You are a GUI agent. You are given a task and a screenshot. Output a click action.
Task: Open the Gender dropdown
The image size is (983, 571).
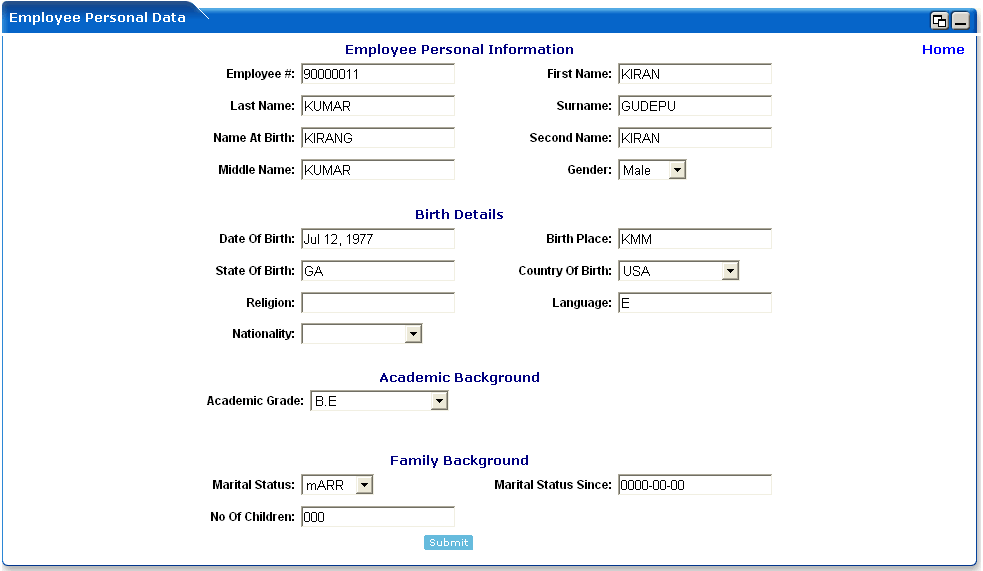point(652,170)
